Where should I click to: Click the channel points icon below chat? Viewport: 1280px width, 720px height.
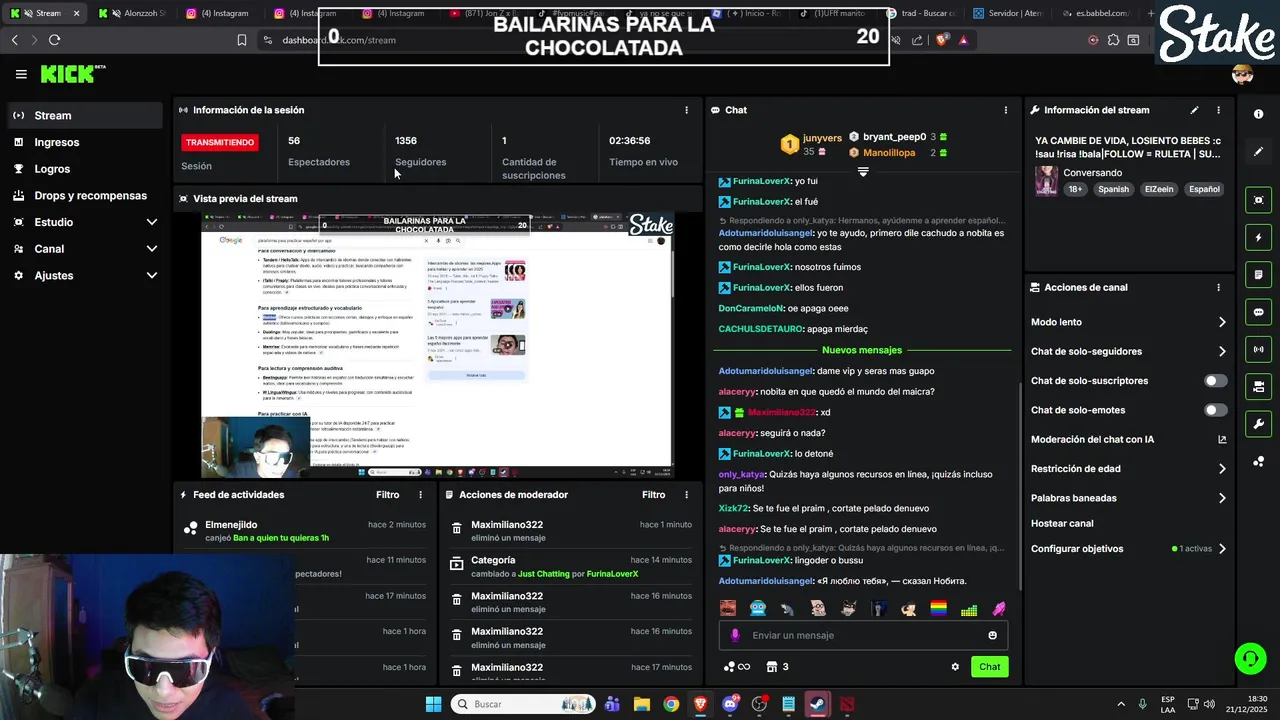pyautogui.click(x=736, y=667)
